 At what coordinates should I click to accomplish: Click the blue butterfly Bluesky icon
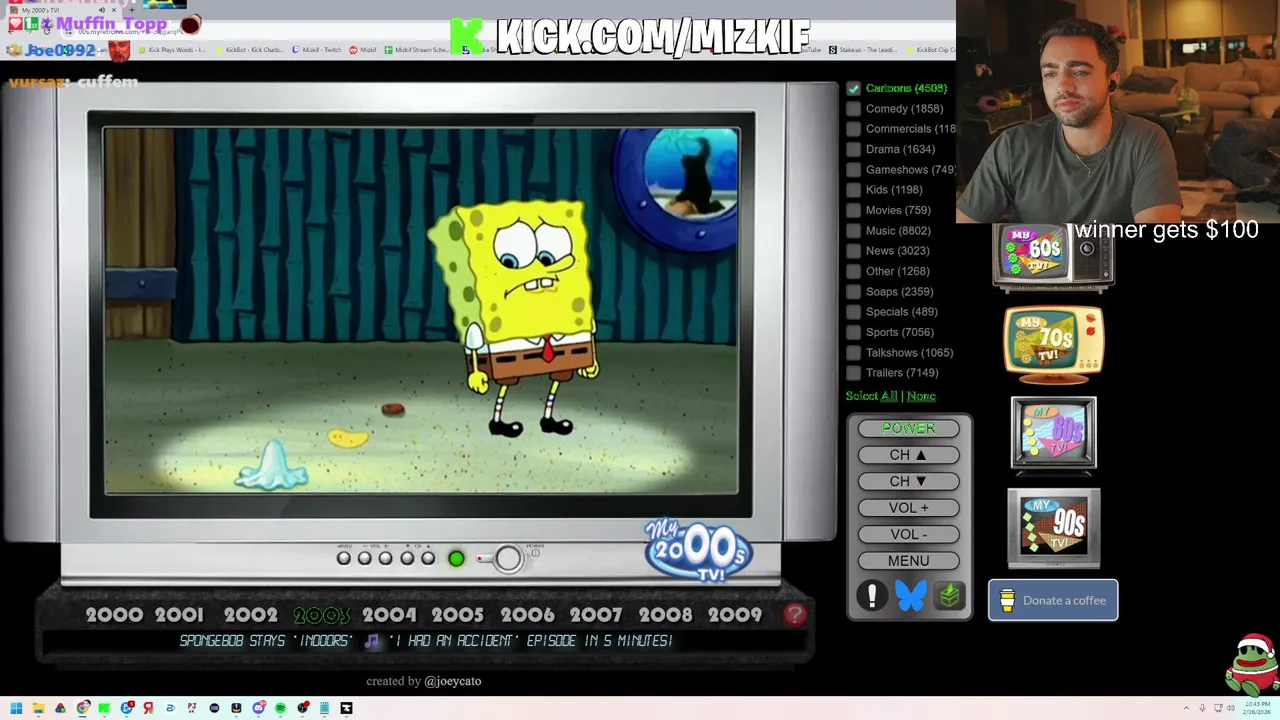point(911,596)
